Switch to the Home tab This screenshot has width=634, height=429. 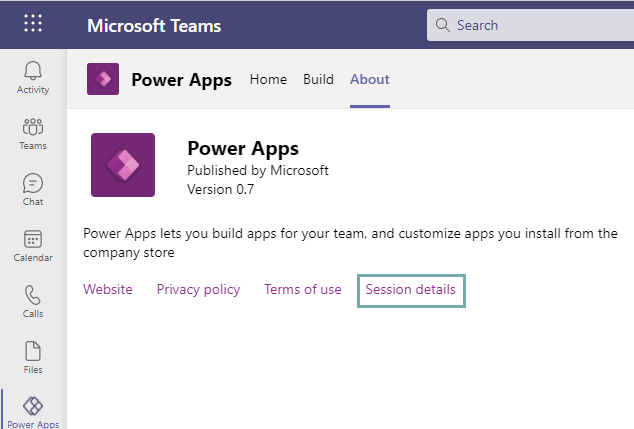pos(268,79)
